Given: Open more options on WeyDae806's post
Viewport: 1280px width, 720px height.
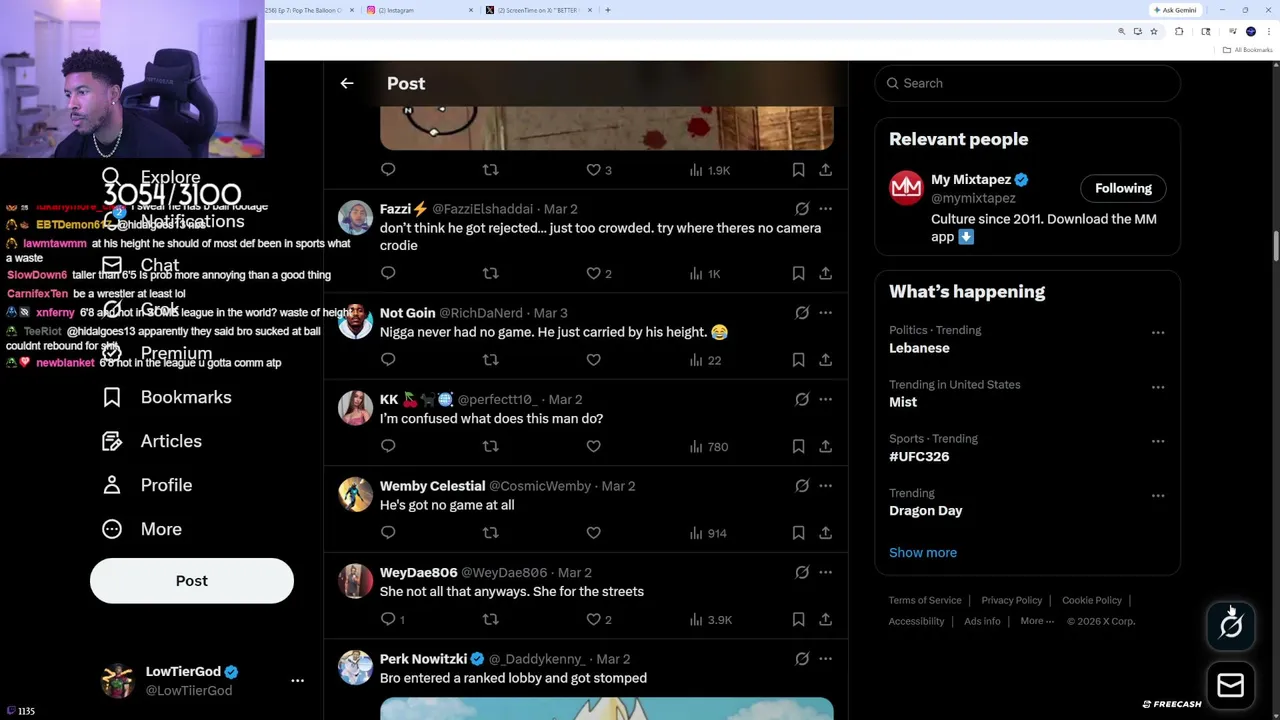Looking at the screenshot, I should tap(825, 572).
